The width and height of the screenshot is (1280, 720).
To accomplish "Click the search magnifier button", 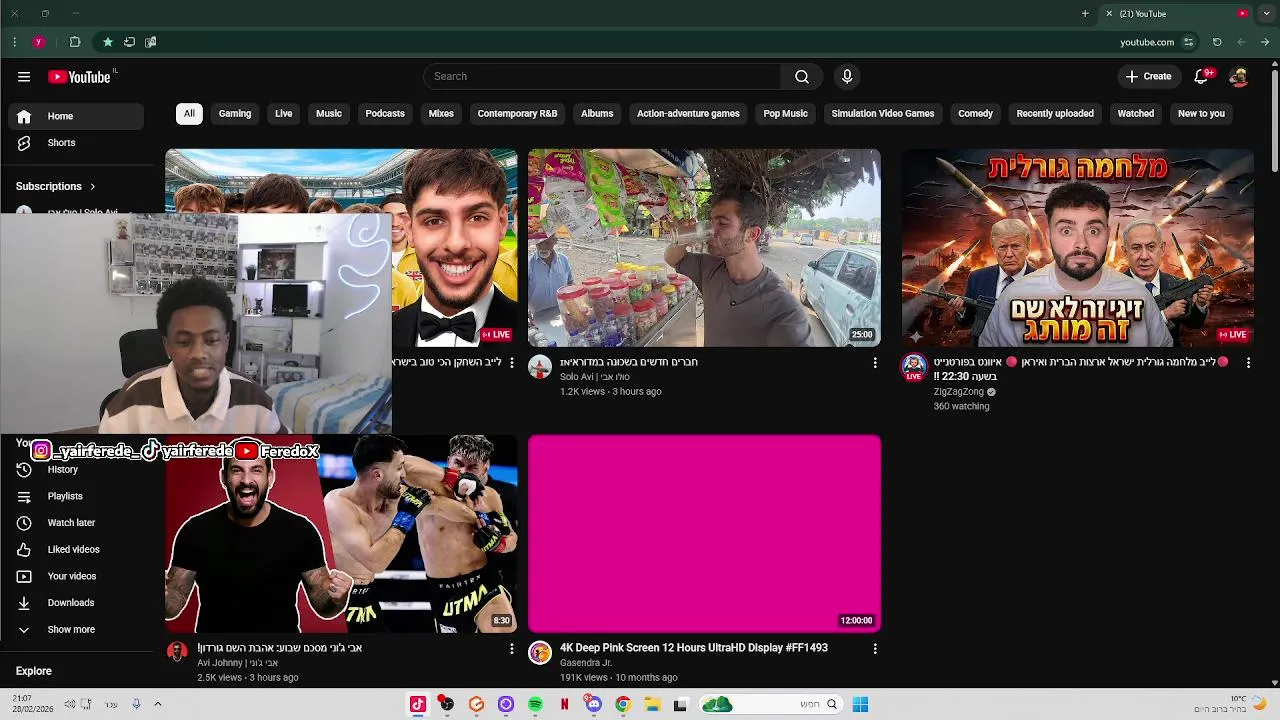I will click(802, 77).
